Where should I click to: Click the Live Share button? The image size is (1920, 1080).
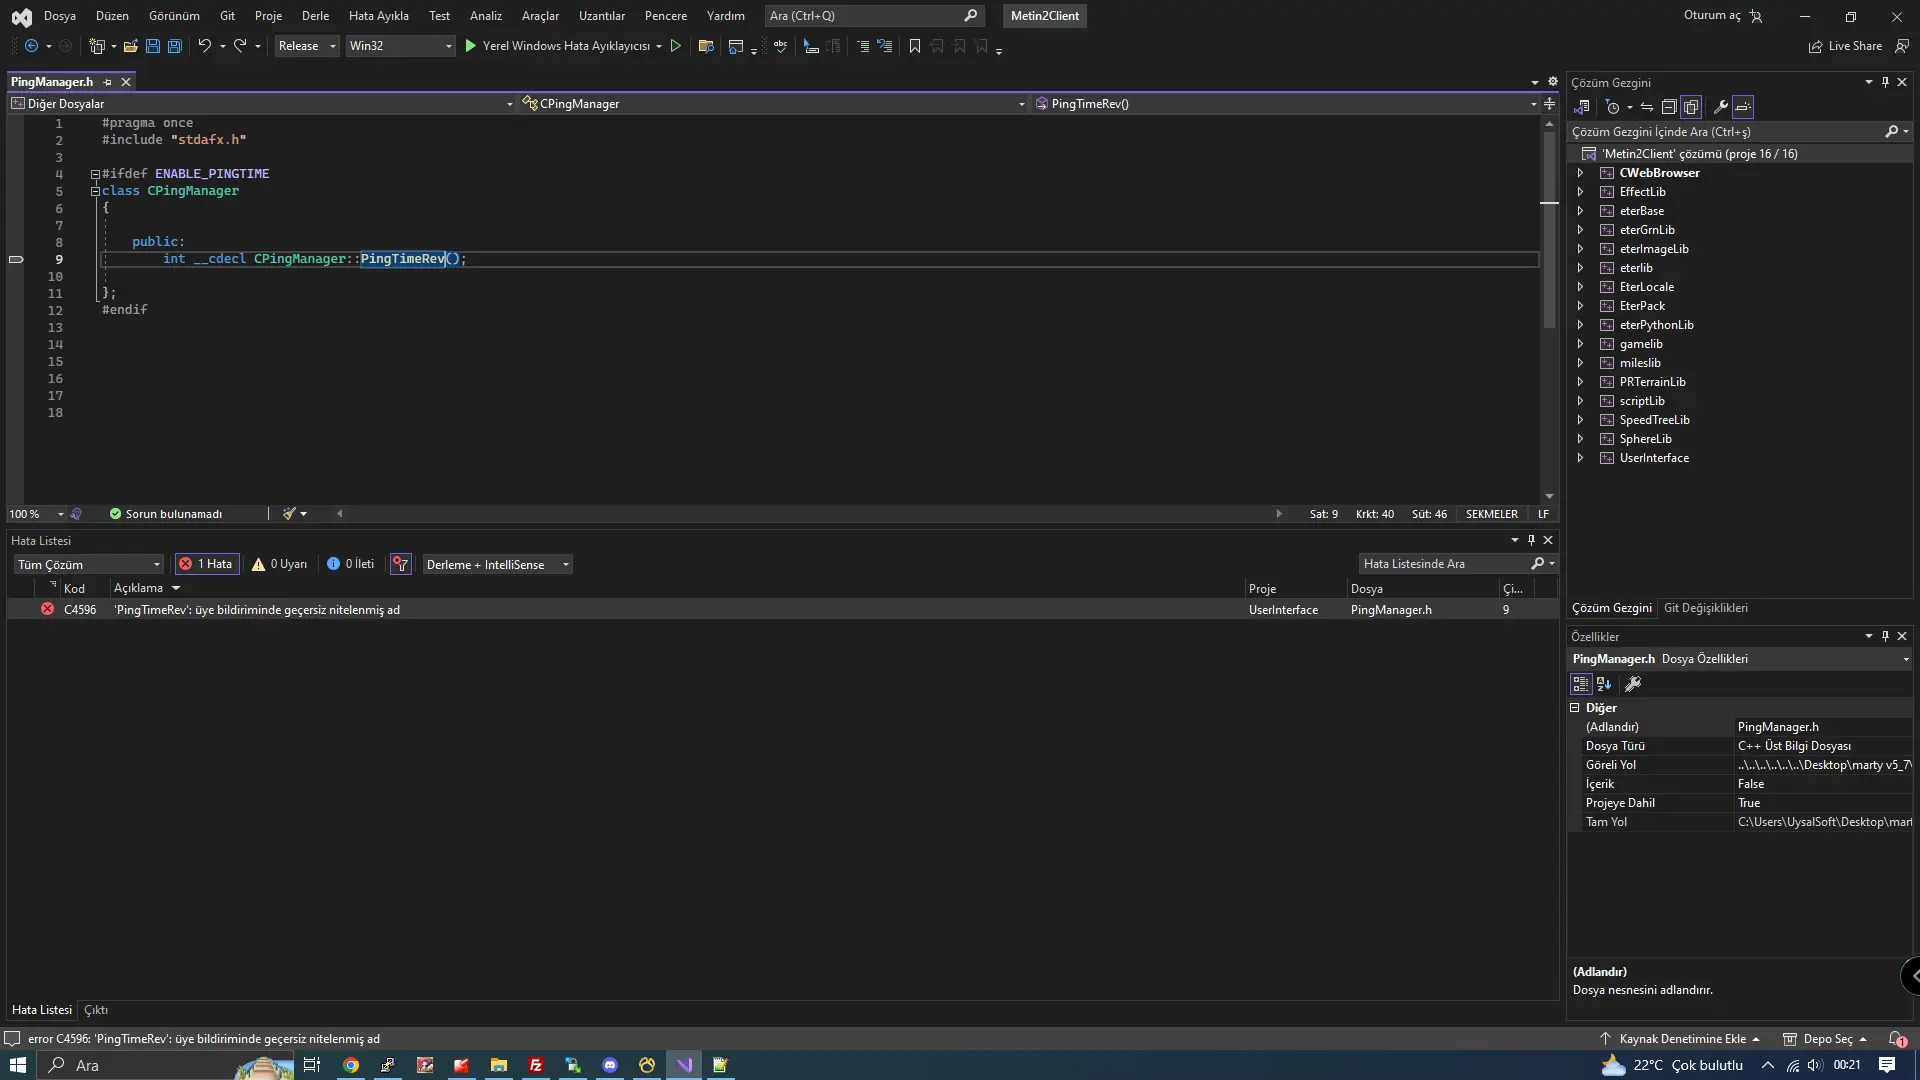(1845, 46)
